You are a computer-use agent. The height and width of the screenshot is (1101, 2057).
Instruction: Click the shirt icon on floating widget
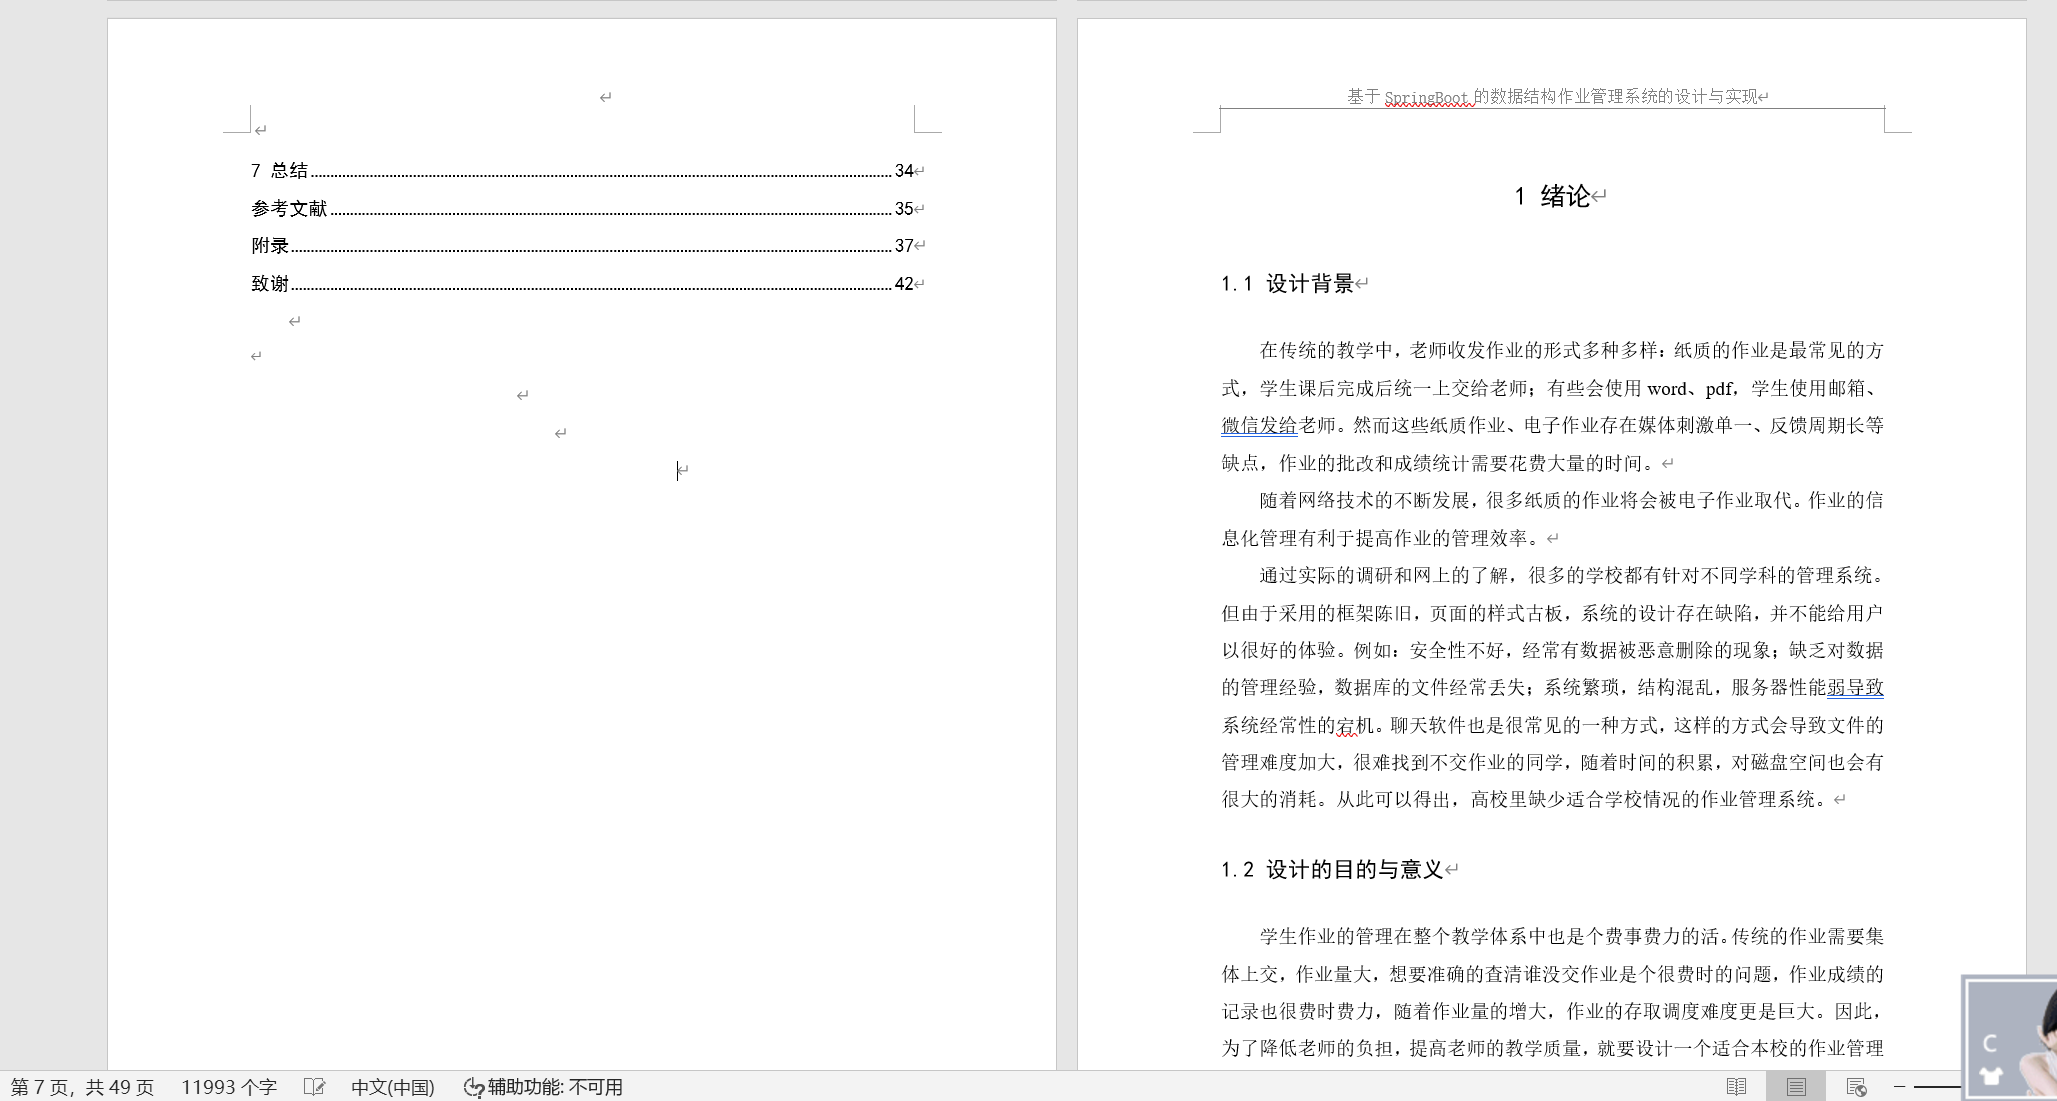coord(1991,1076)
